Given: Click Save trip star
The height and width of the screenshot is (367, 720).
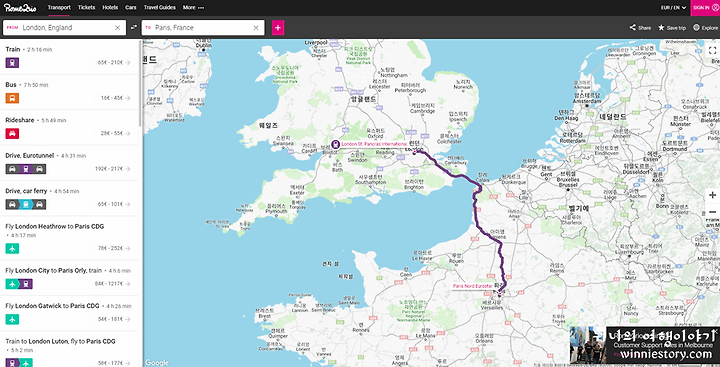Looking at the screenshot, I should [672, 28].
